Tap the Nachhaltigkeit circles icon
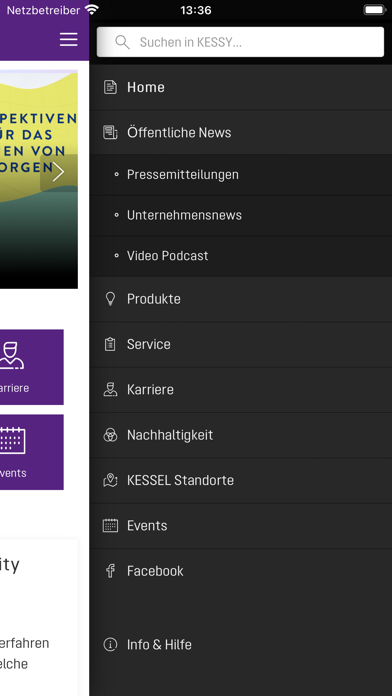 click(x=110, y=435)
